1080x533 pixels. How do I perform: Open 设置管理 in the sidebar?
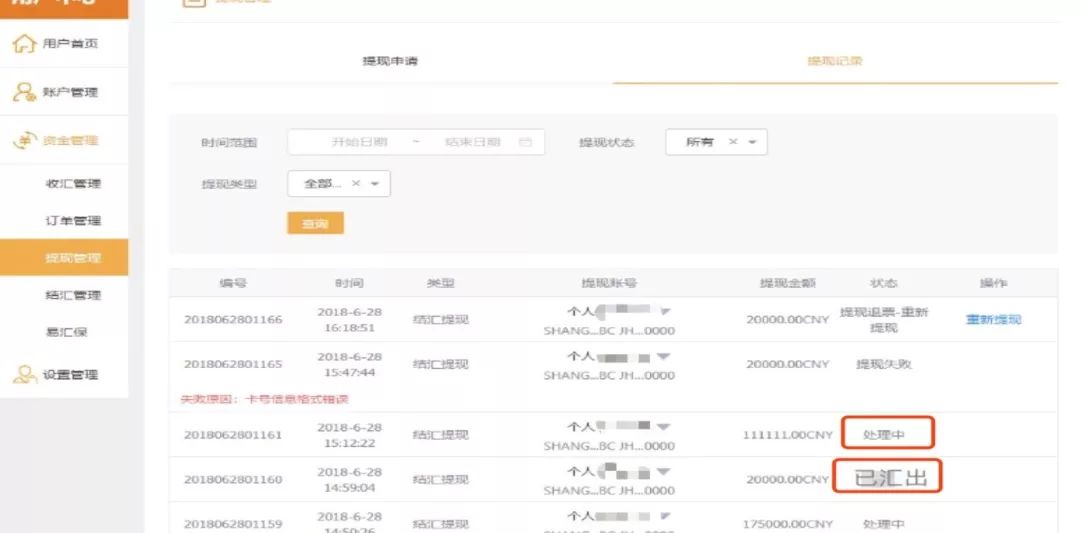pyautogui.click(x=70, y=375)
